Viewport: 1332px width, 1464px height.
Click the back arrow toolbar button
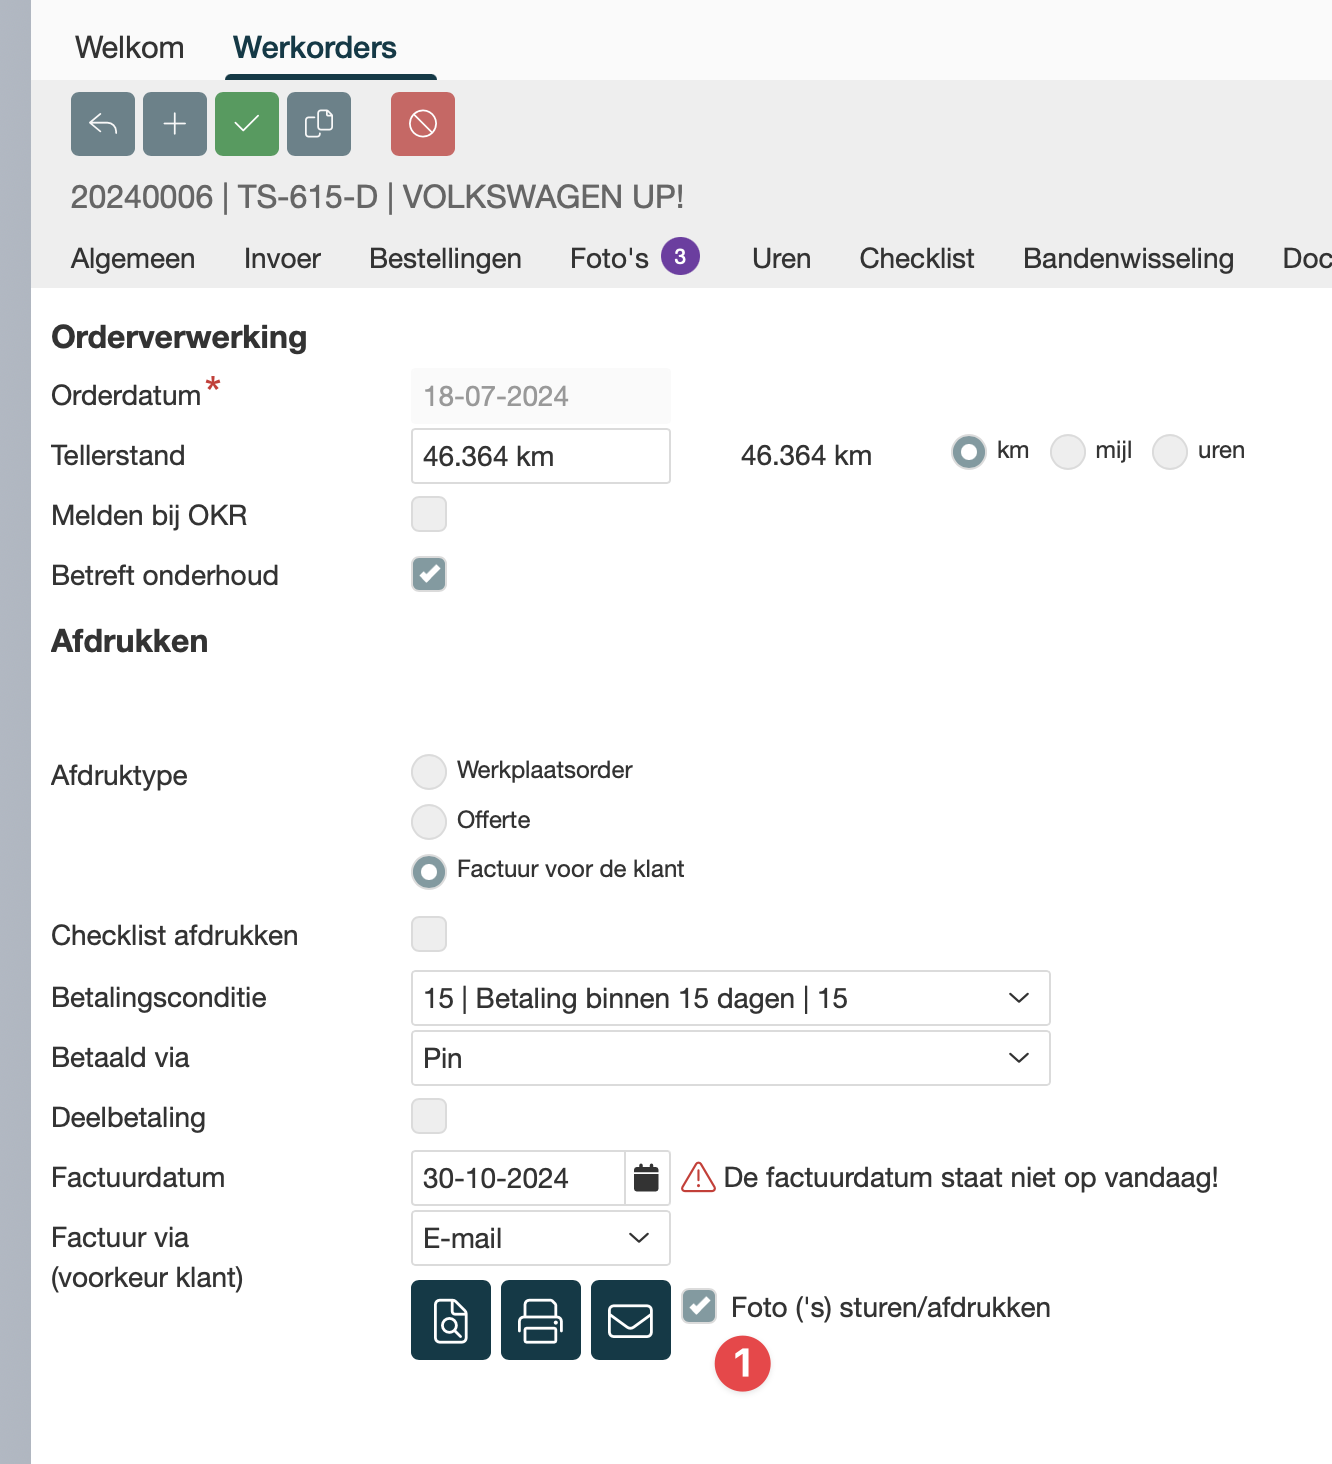103,124
